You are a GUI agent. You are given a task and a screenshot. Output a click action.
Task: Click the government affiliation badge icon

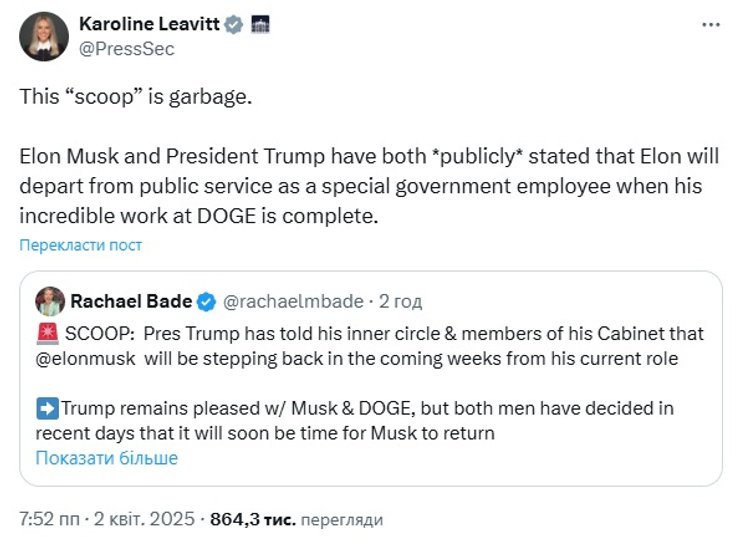point(258,26)
